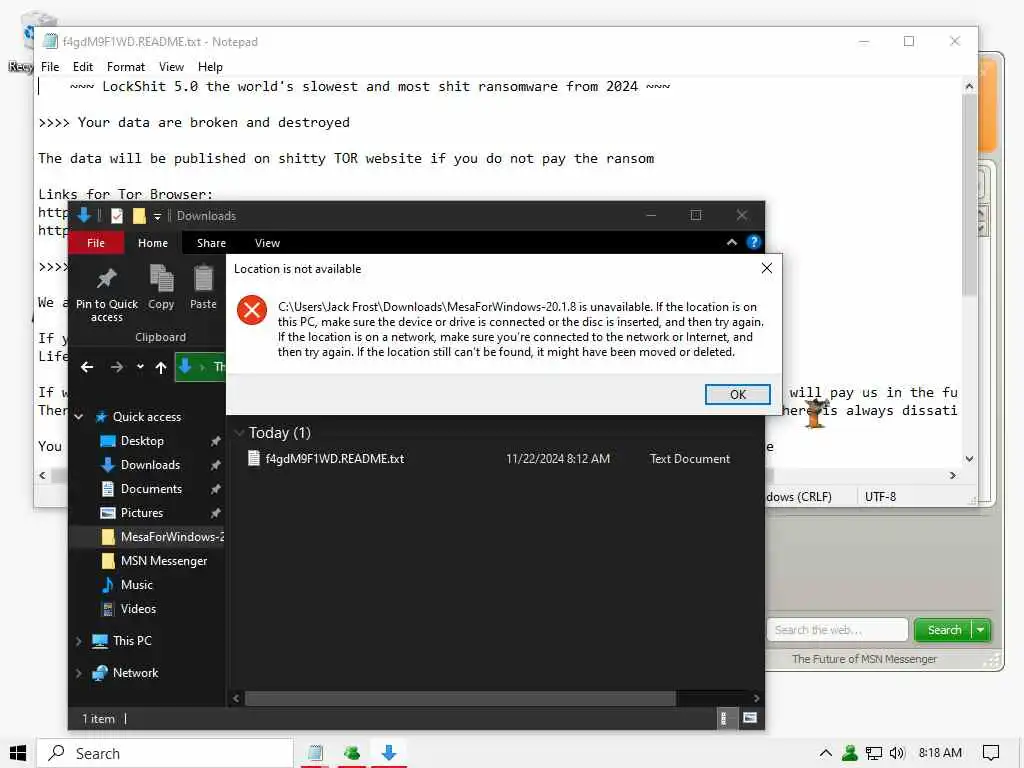
Task: Click the Windows Start button
Action: coord(18,753)
